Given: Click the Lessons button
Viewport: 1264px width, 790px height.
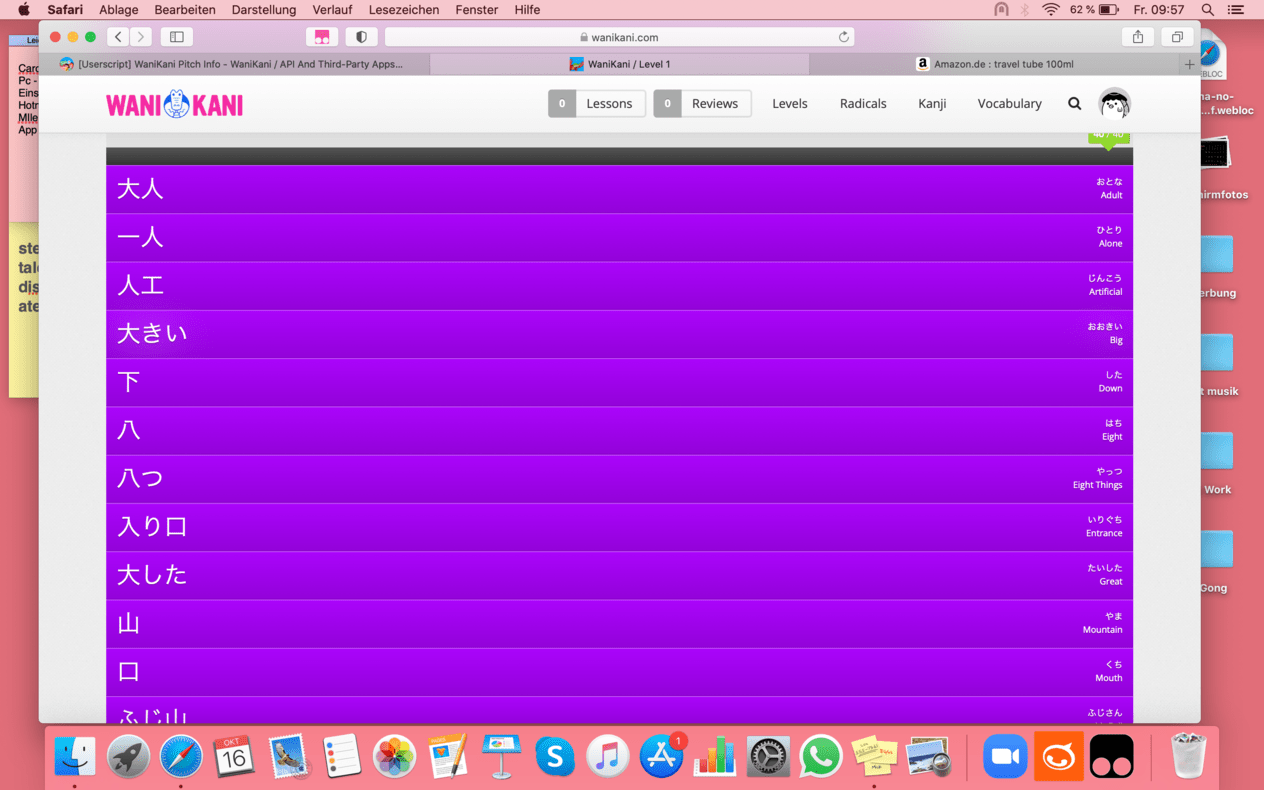Looking at the screenshot, I should pyautogui.click(x=597, y=103).
